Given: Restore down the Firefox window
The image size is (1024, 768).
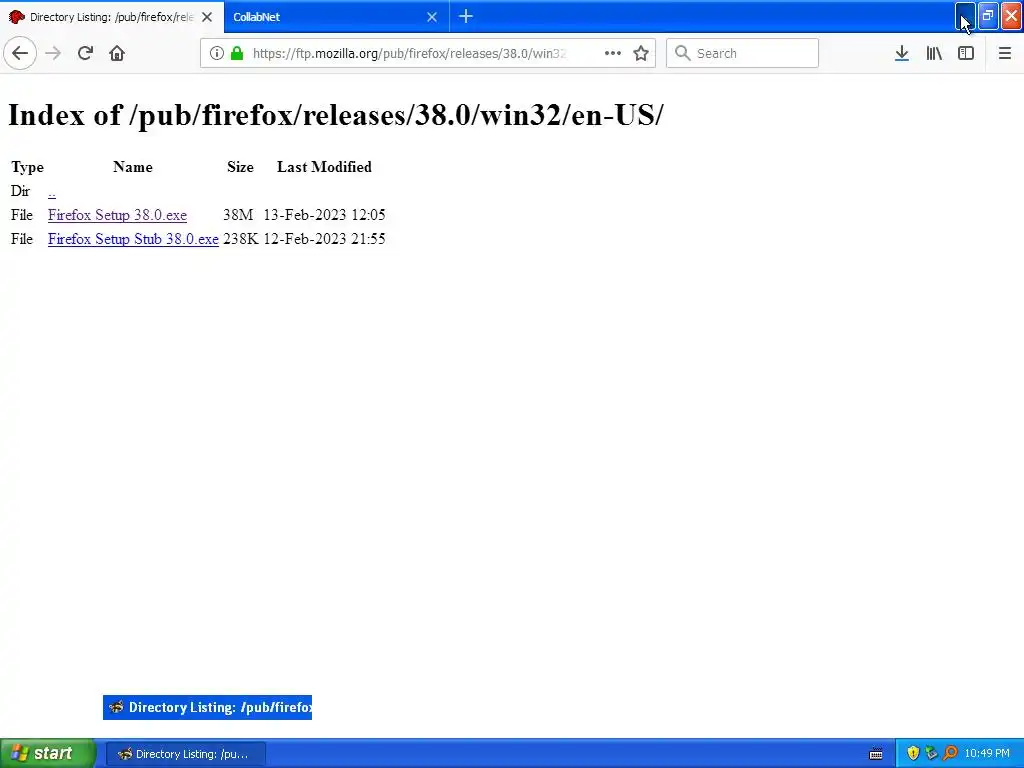Looking at the screenshot, I should click(x=988, y=16).
